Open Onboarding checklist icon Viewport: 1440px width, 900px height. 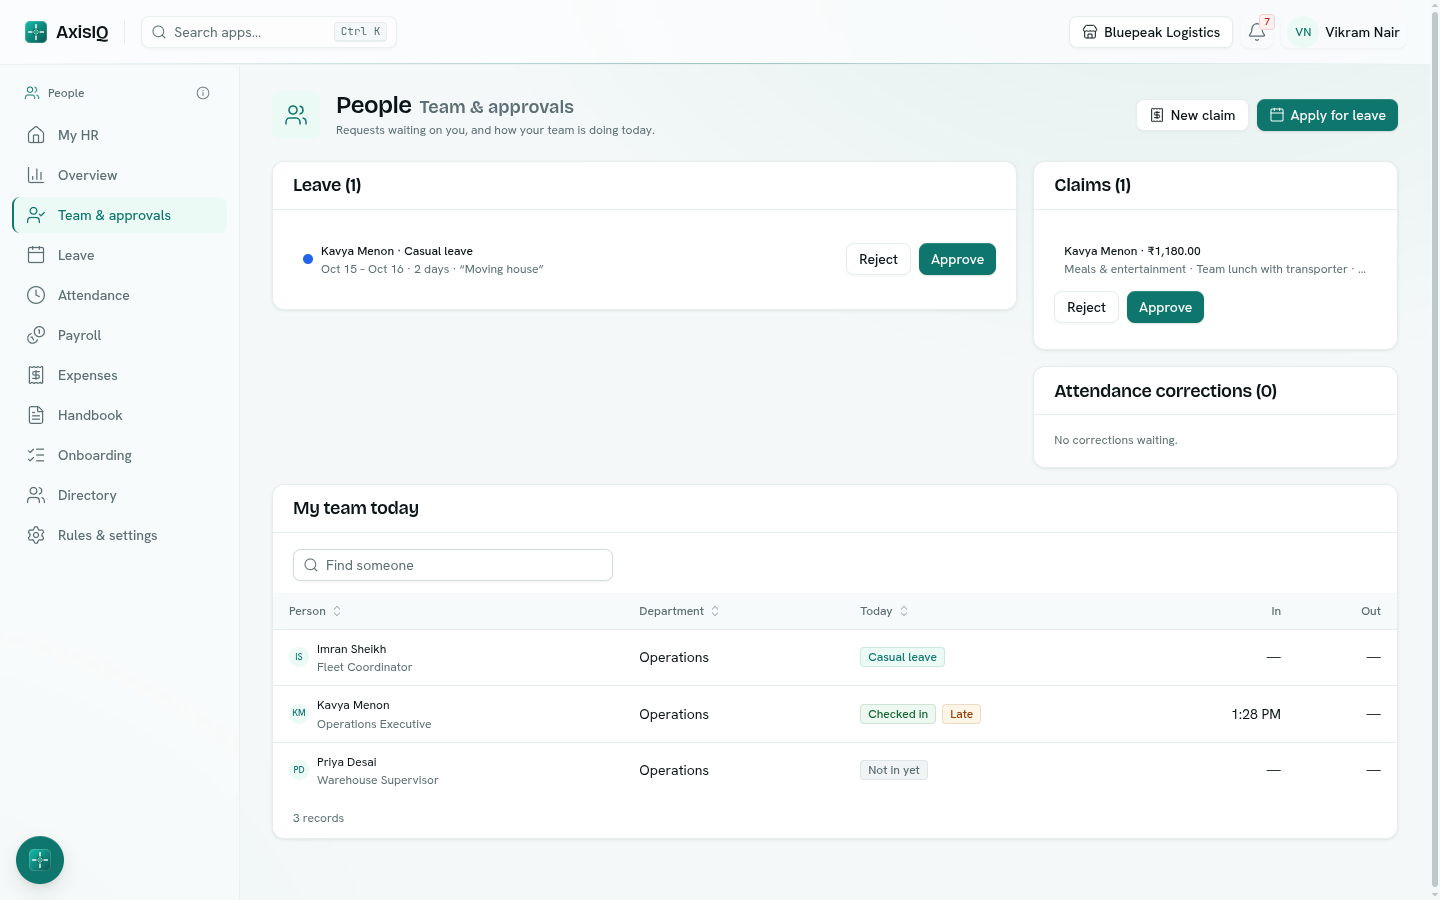36,455
